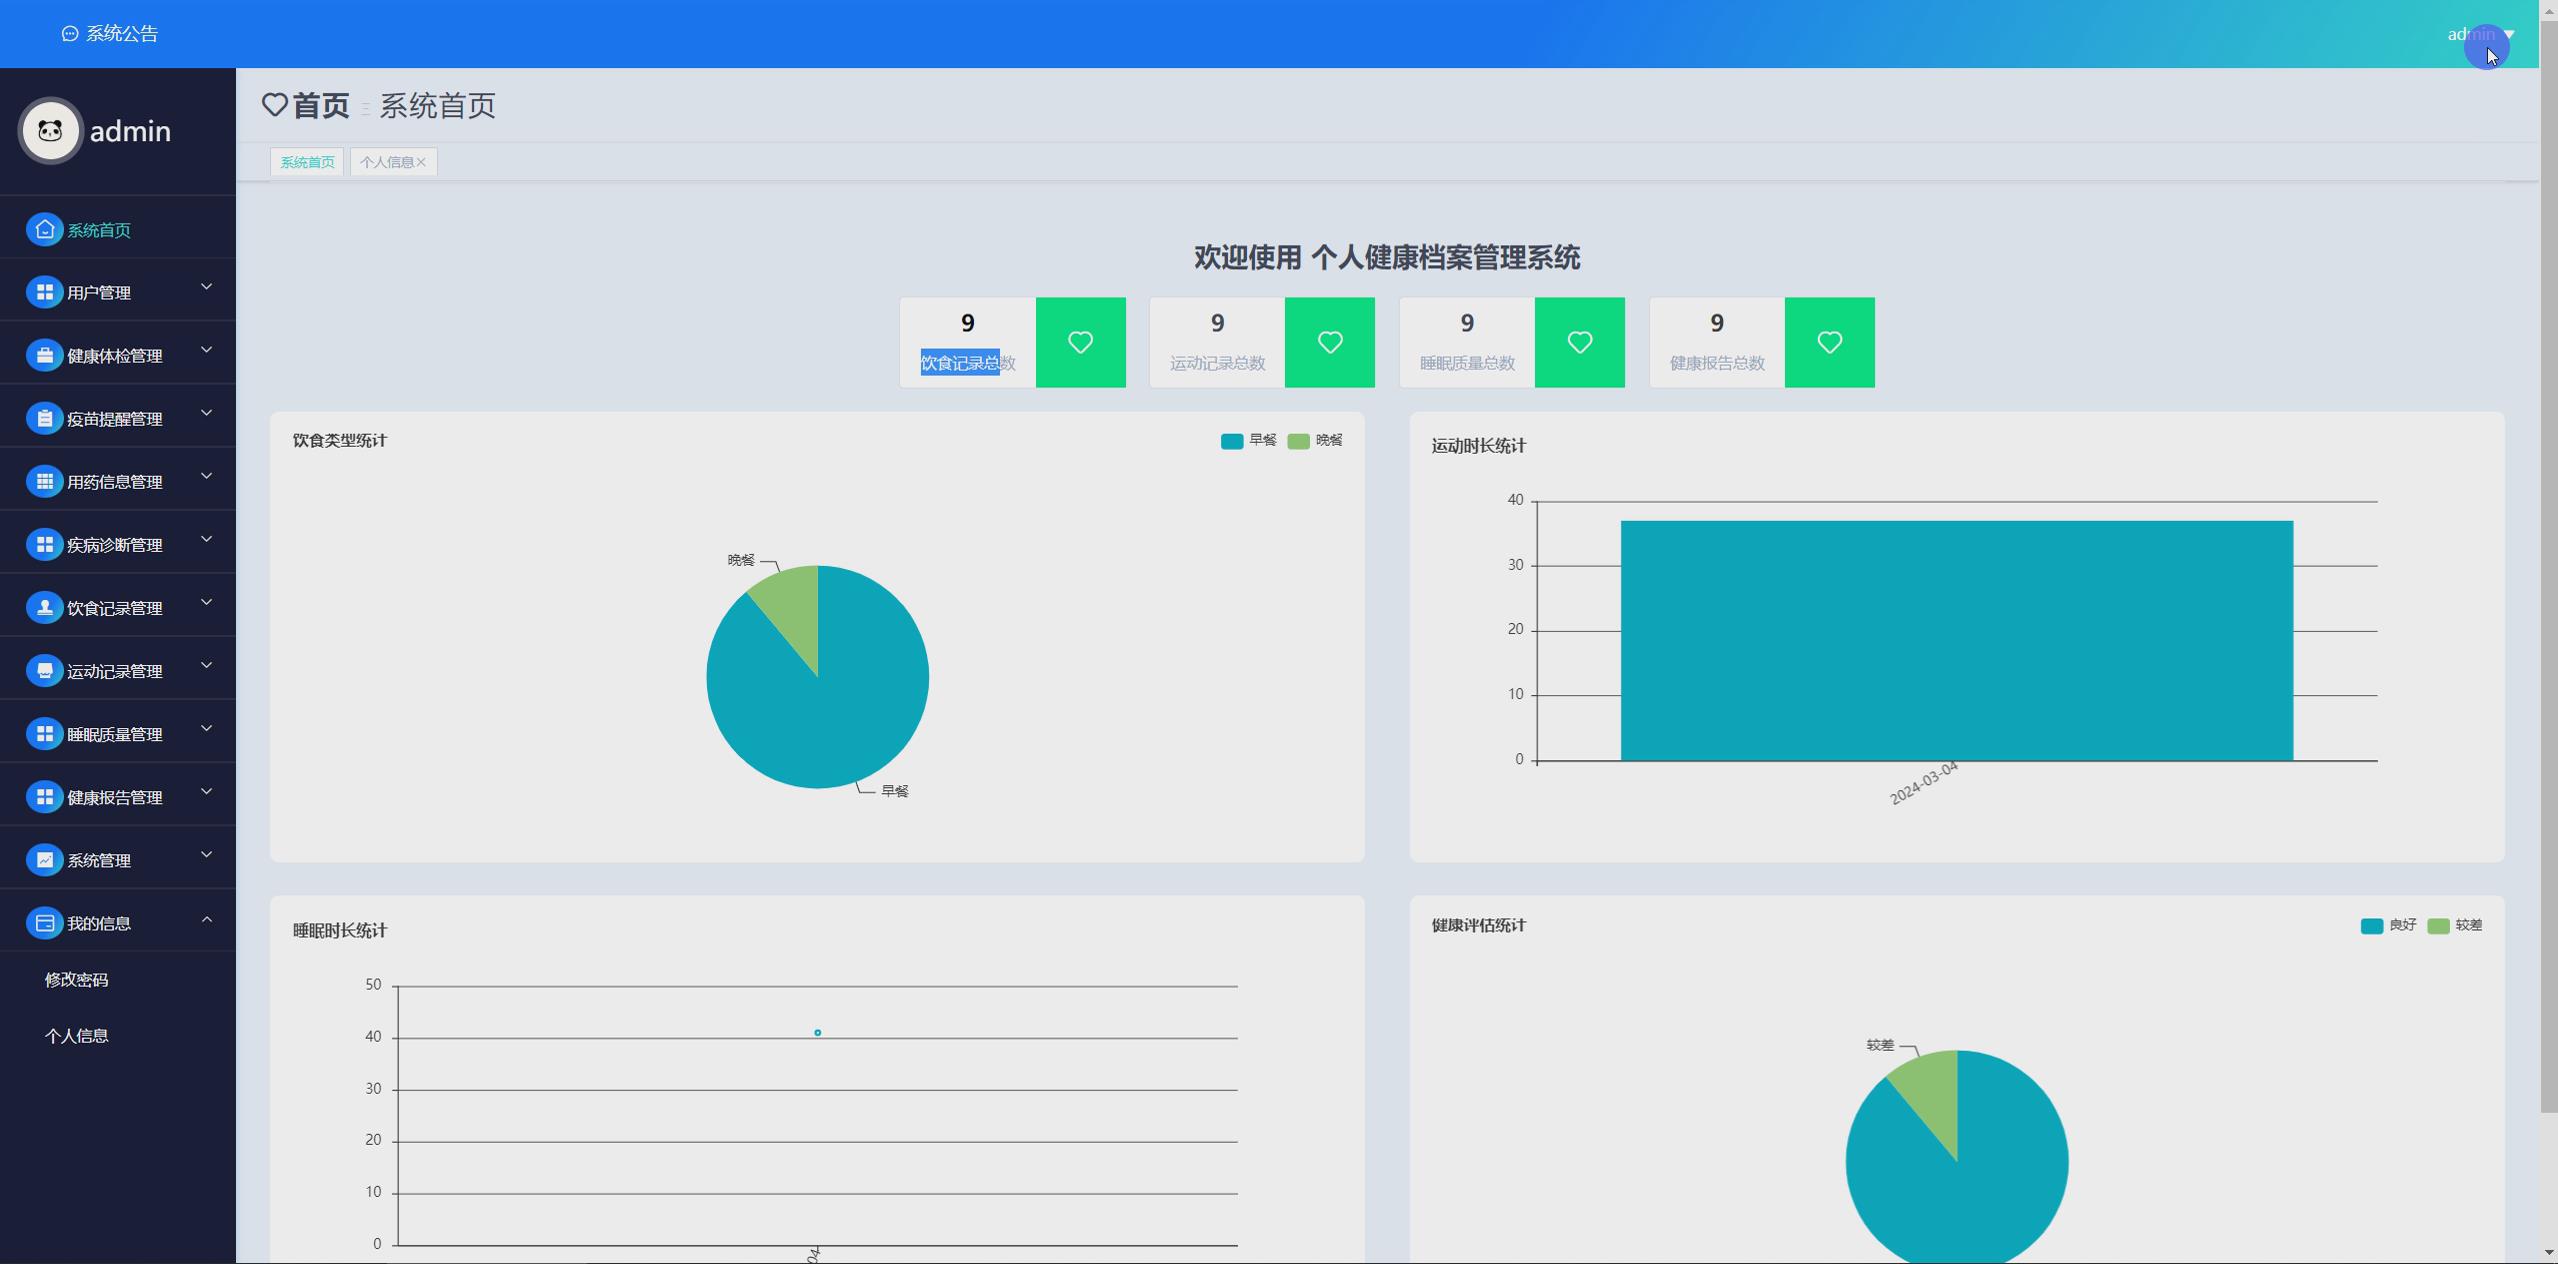The image size is (2558, 1264).
Task: Close the 个人信息 tab
Action: point(421,162)
